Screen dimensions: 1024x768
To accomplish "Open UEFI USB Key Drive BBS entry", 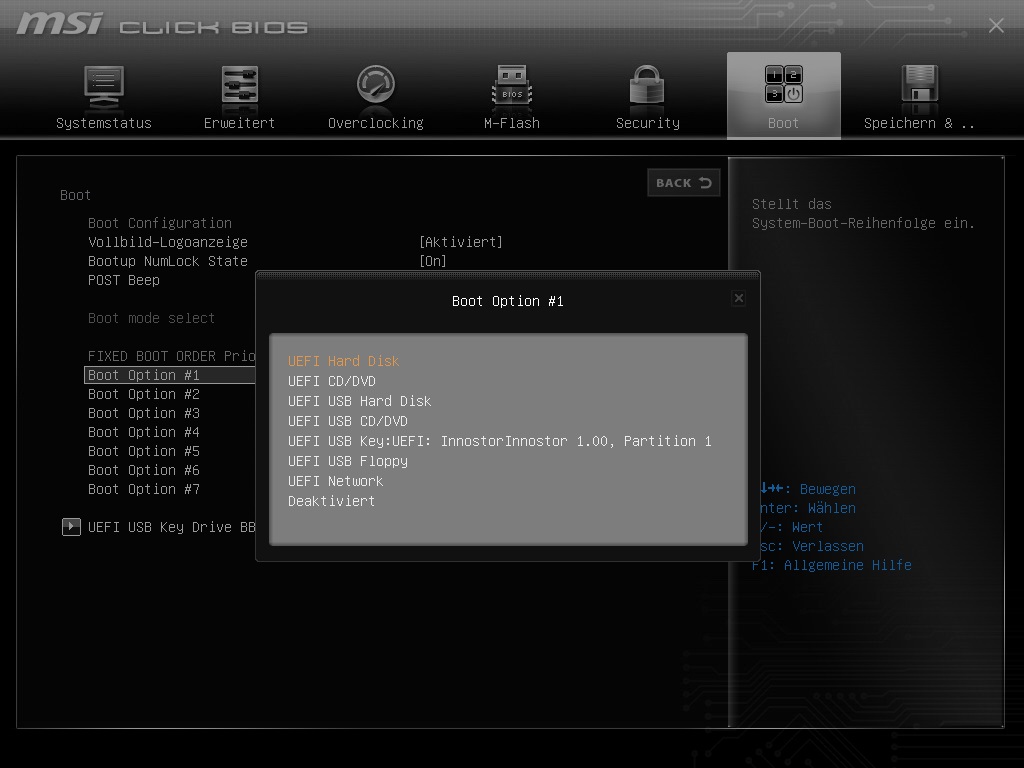I will tap(172, 527).
